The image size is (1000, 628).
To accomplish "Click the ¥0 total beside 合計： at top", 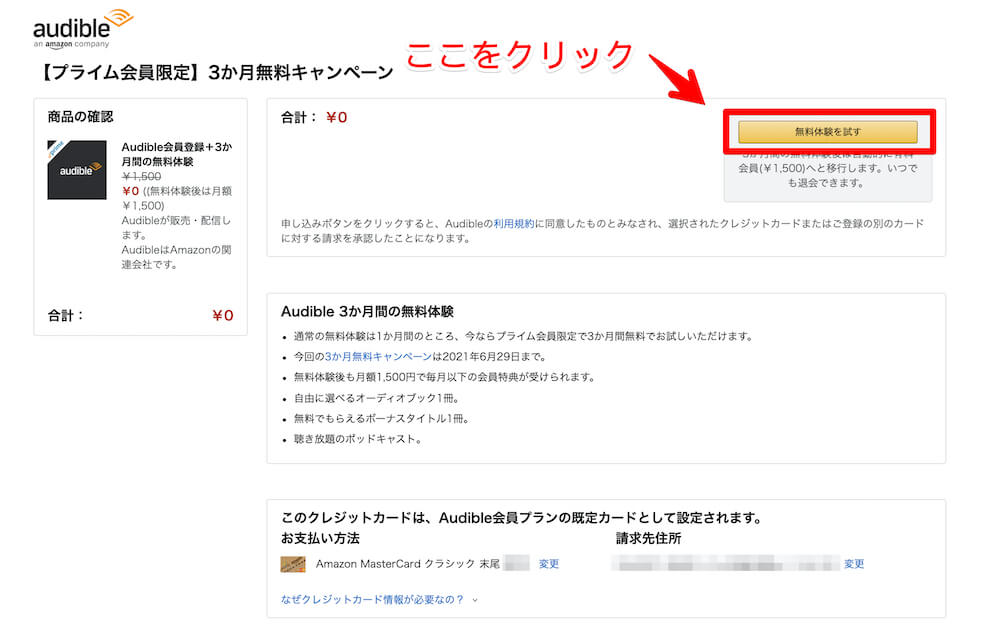I will pyautogui.click(x=336, y=117).
